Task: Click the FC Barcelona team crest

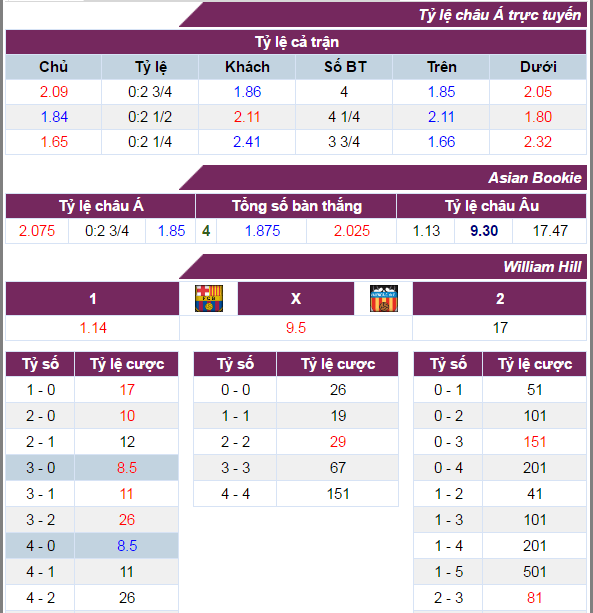Action: point(209,298)
